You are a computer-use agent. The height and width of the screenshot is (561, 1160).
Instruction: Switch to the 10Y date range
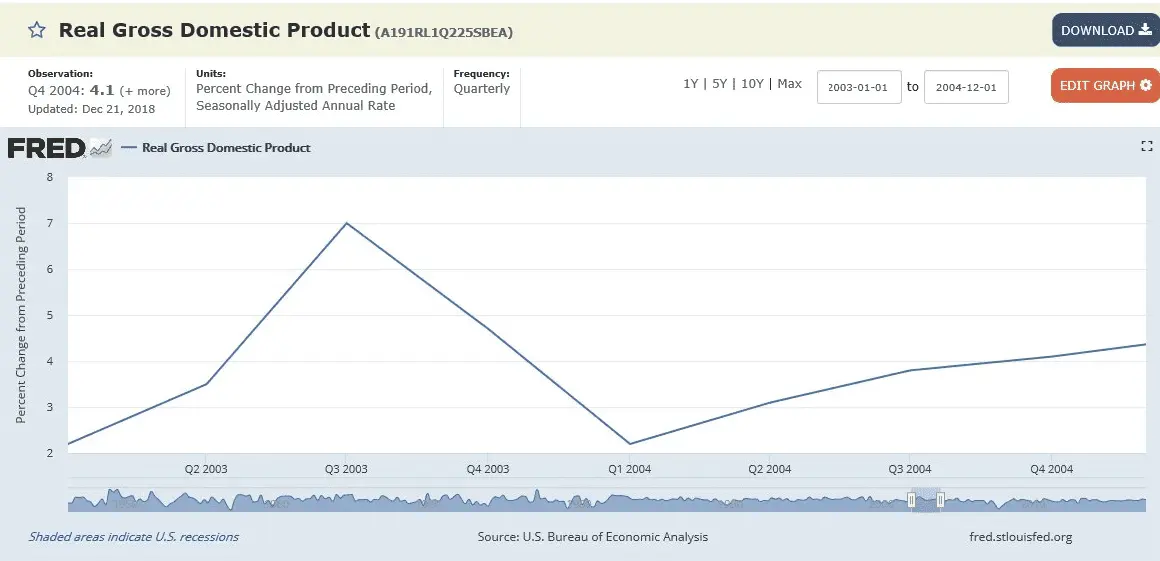click(x=752, y=84)
